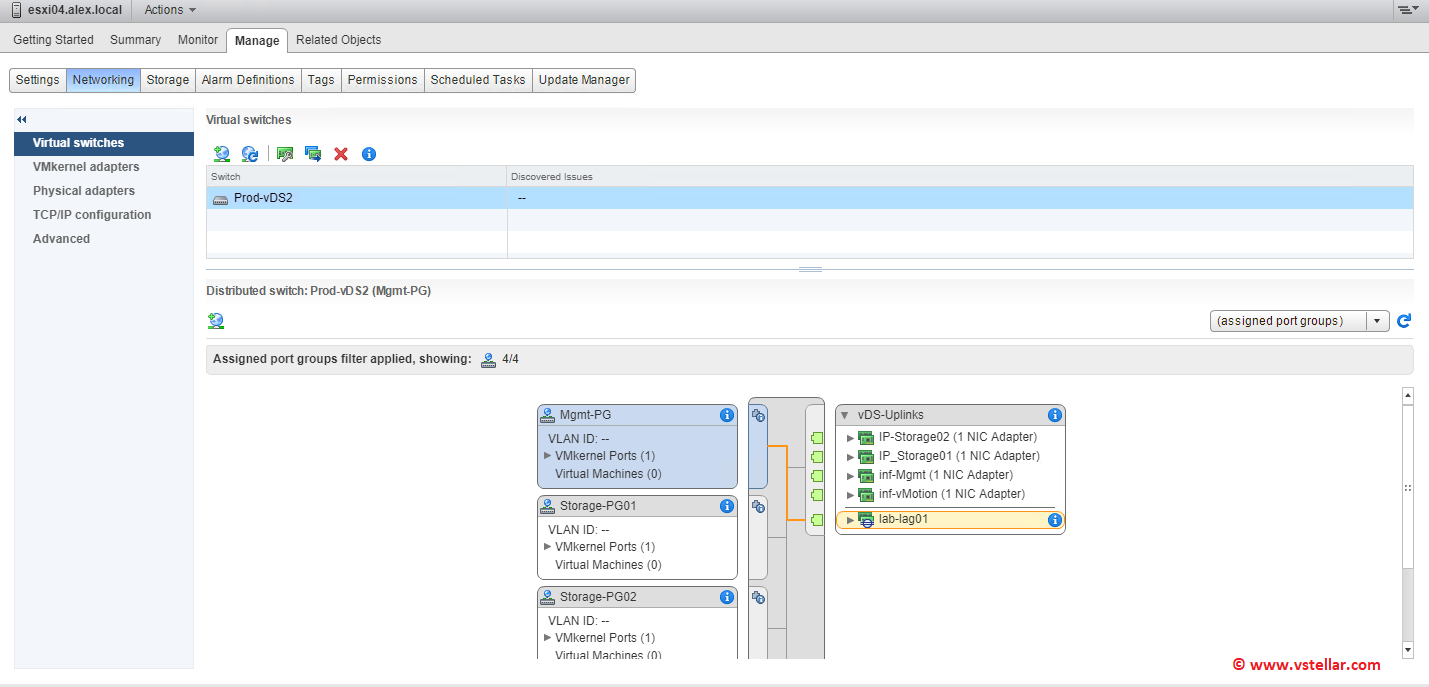Open the assigned port groups filter dropdown
Screen dimensions: 1429x687
click(x=1379, y=321)
